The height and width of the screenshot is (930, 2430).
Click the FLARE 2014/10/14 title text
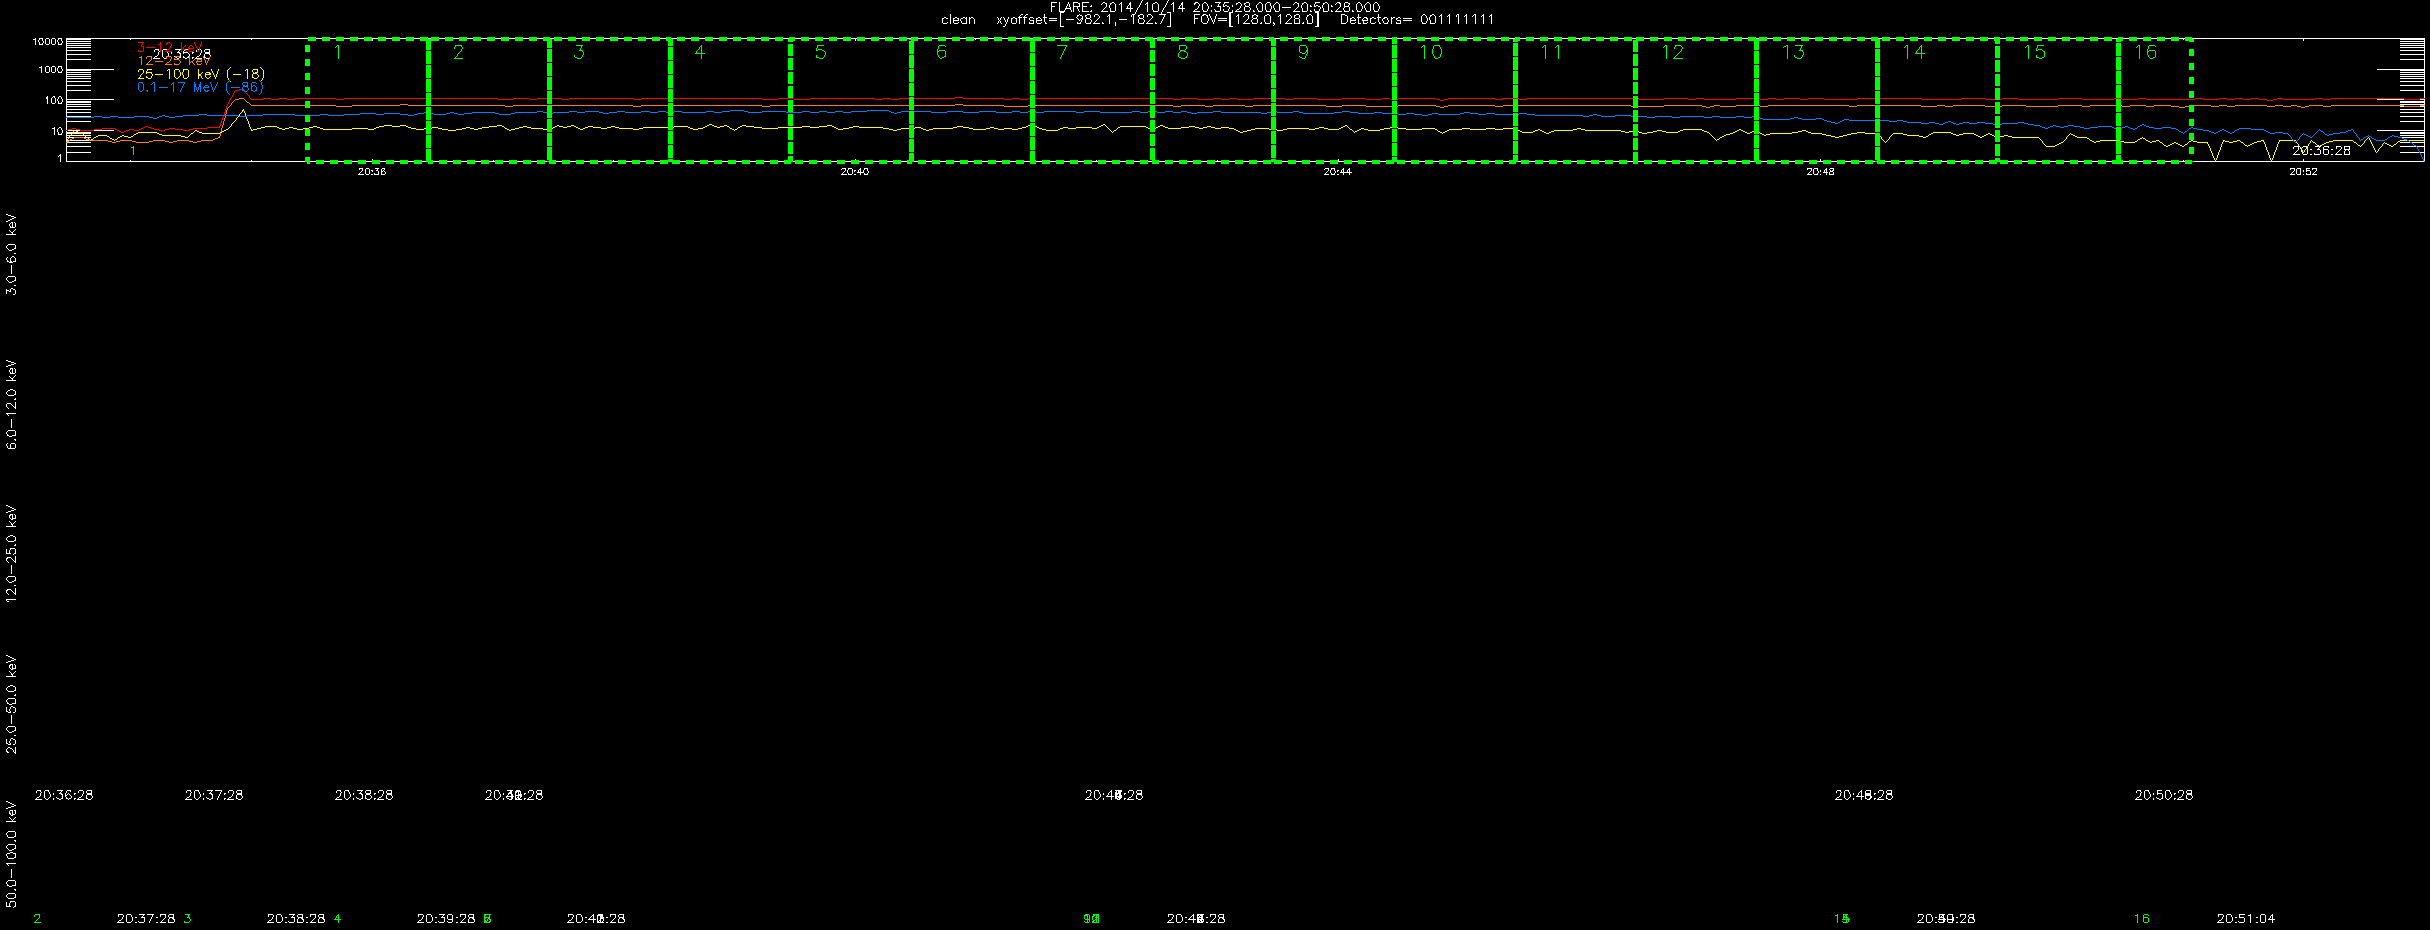[1215, 7]
